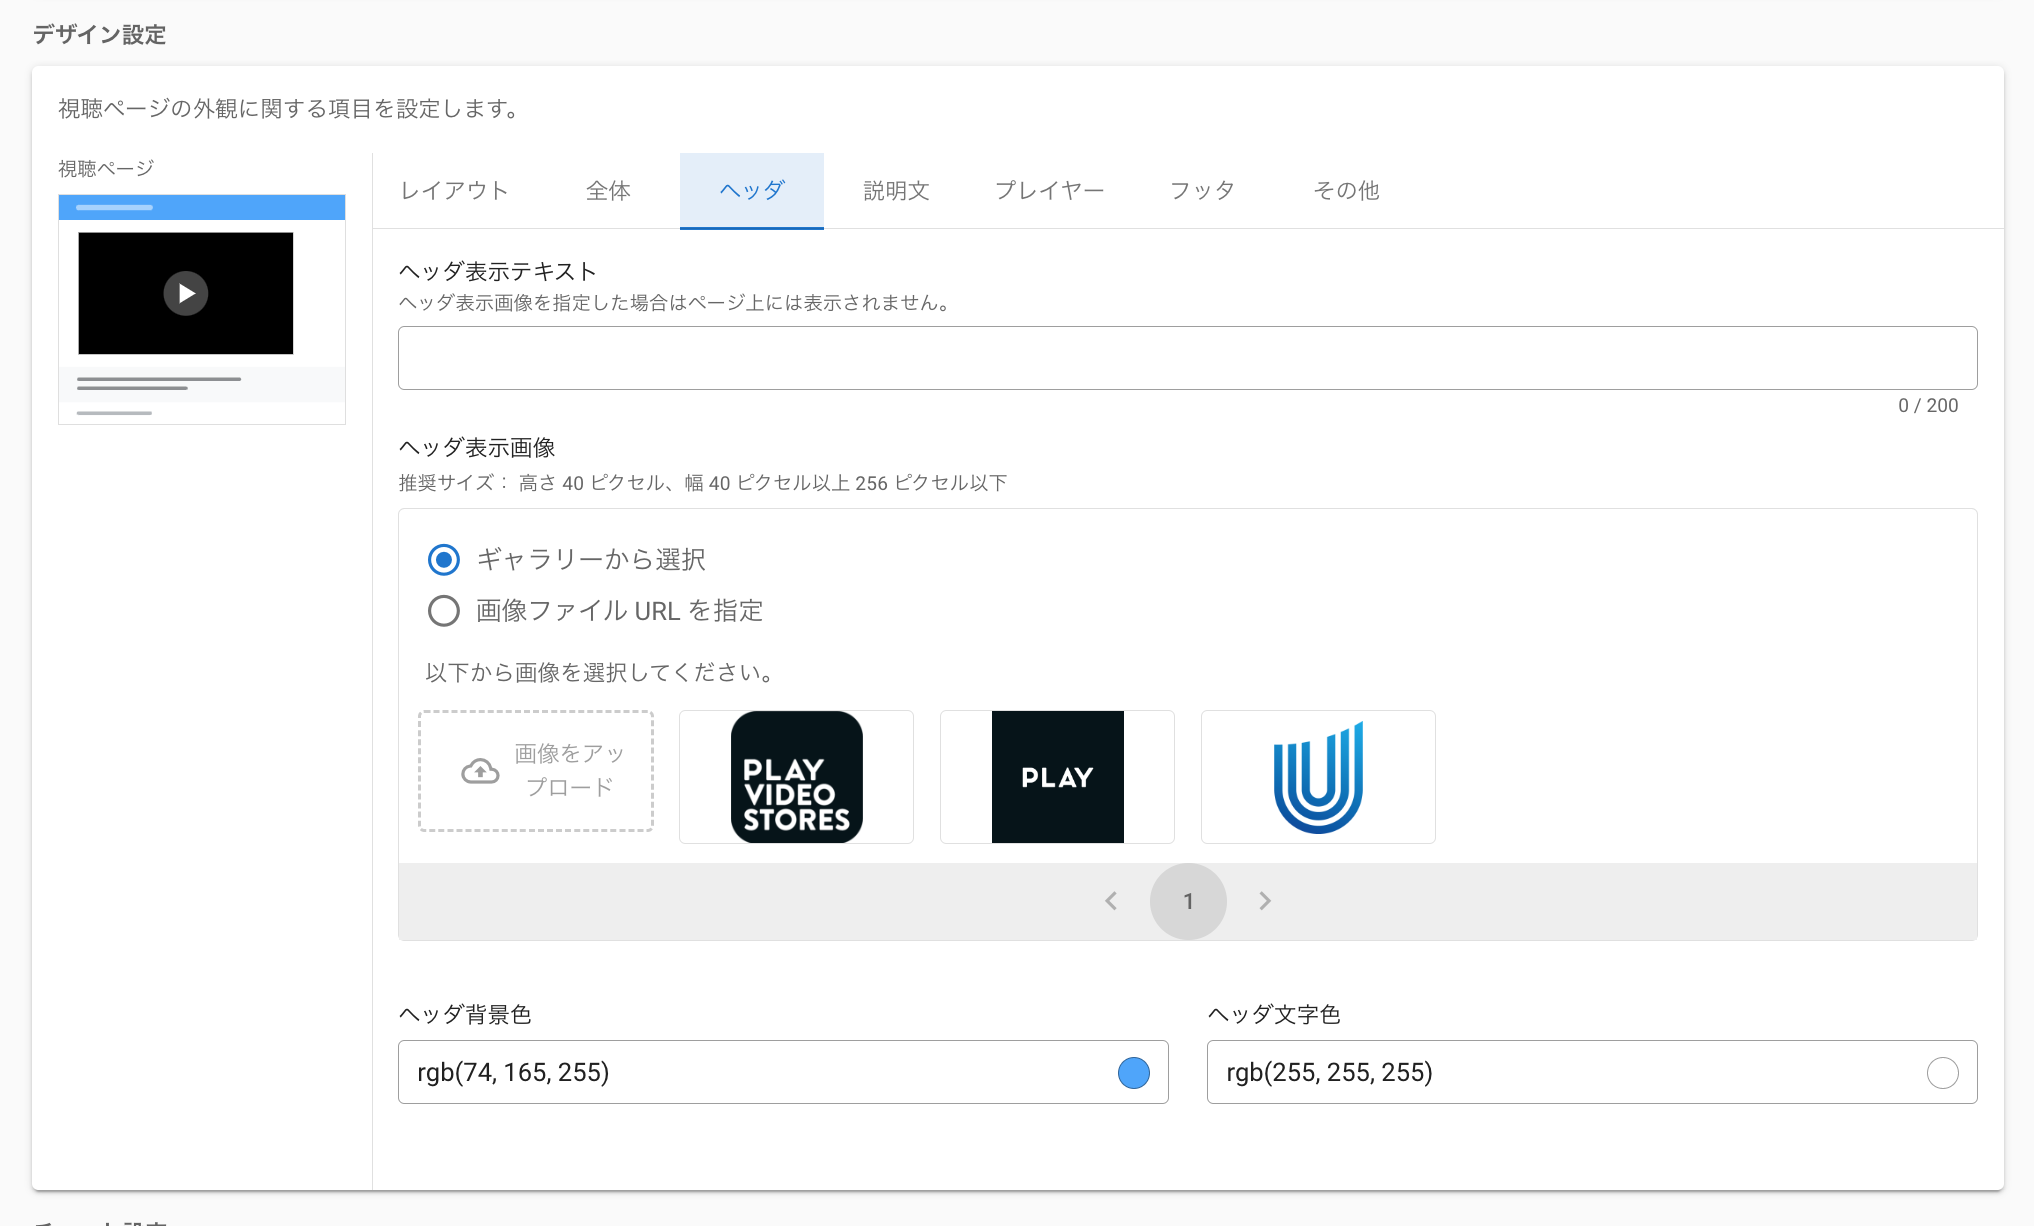Pick the blue U logo image

[1318, 777]
